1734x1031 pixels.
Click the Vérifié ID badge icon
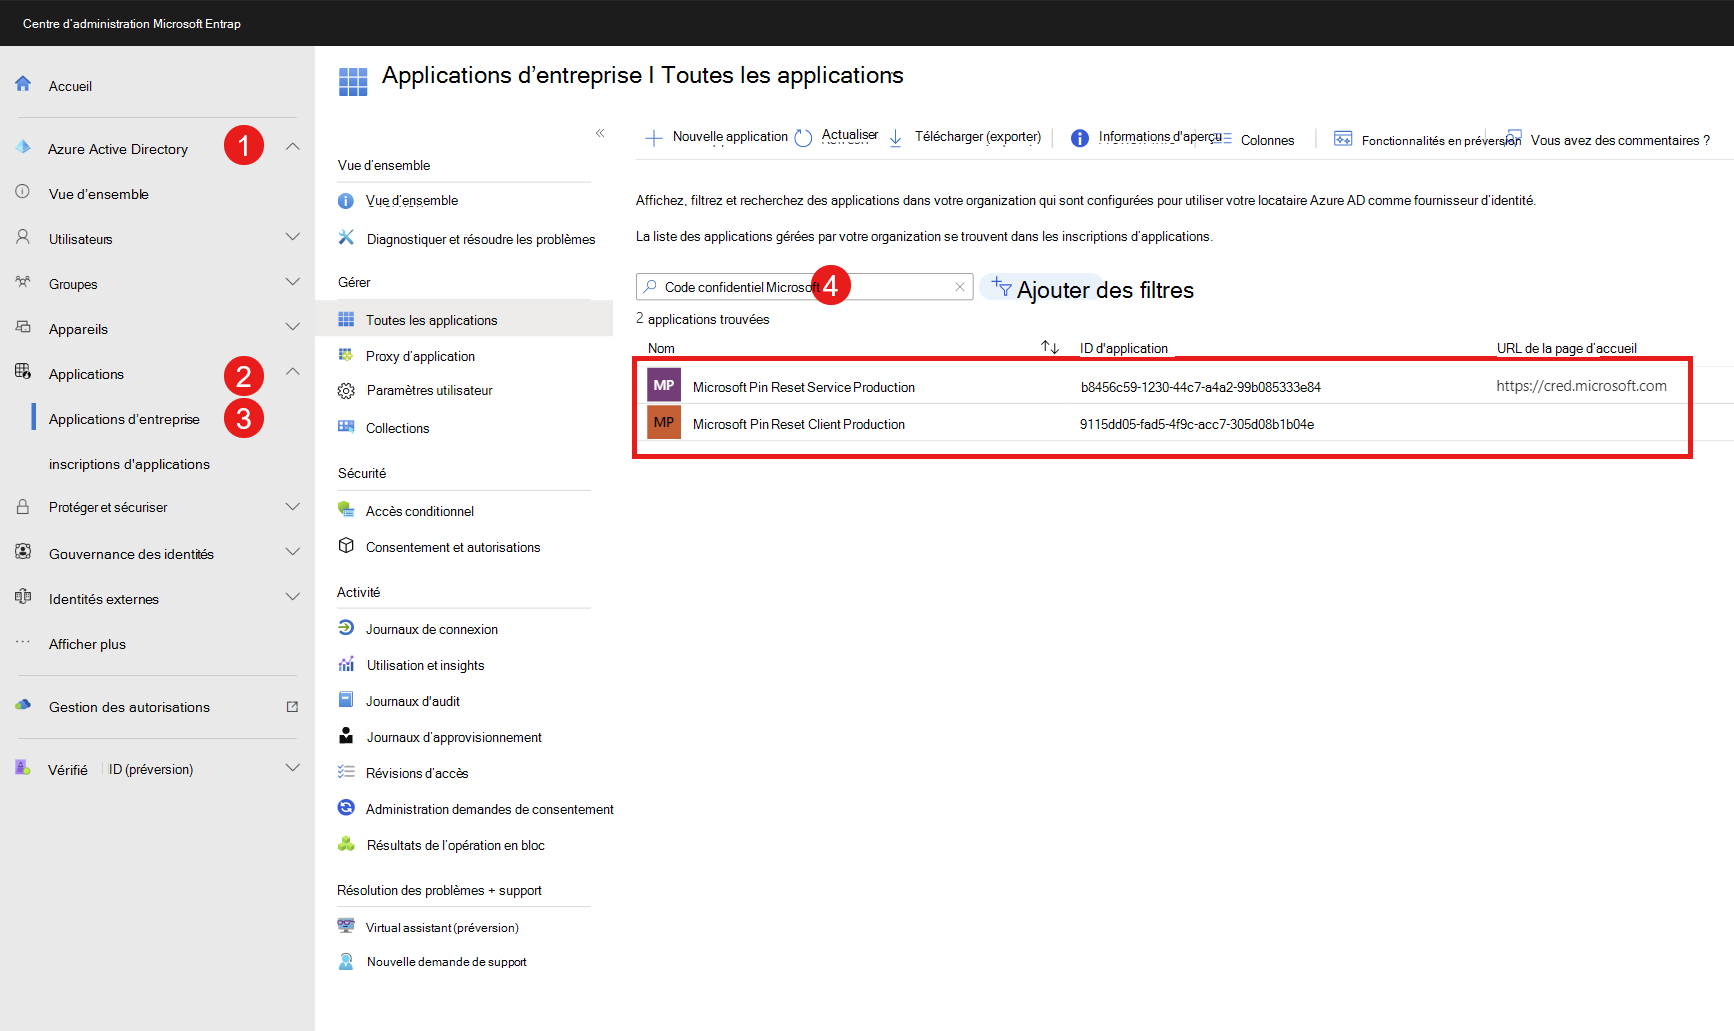[23, 767]
